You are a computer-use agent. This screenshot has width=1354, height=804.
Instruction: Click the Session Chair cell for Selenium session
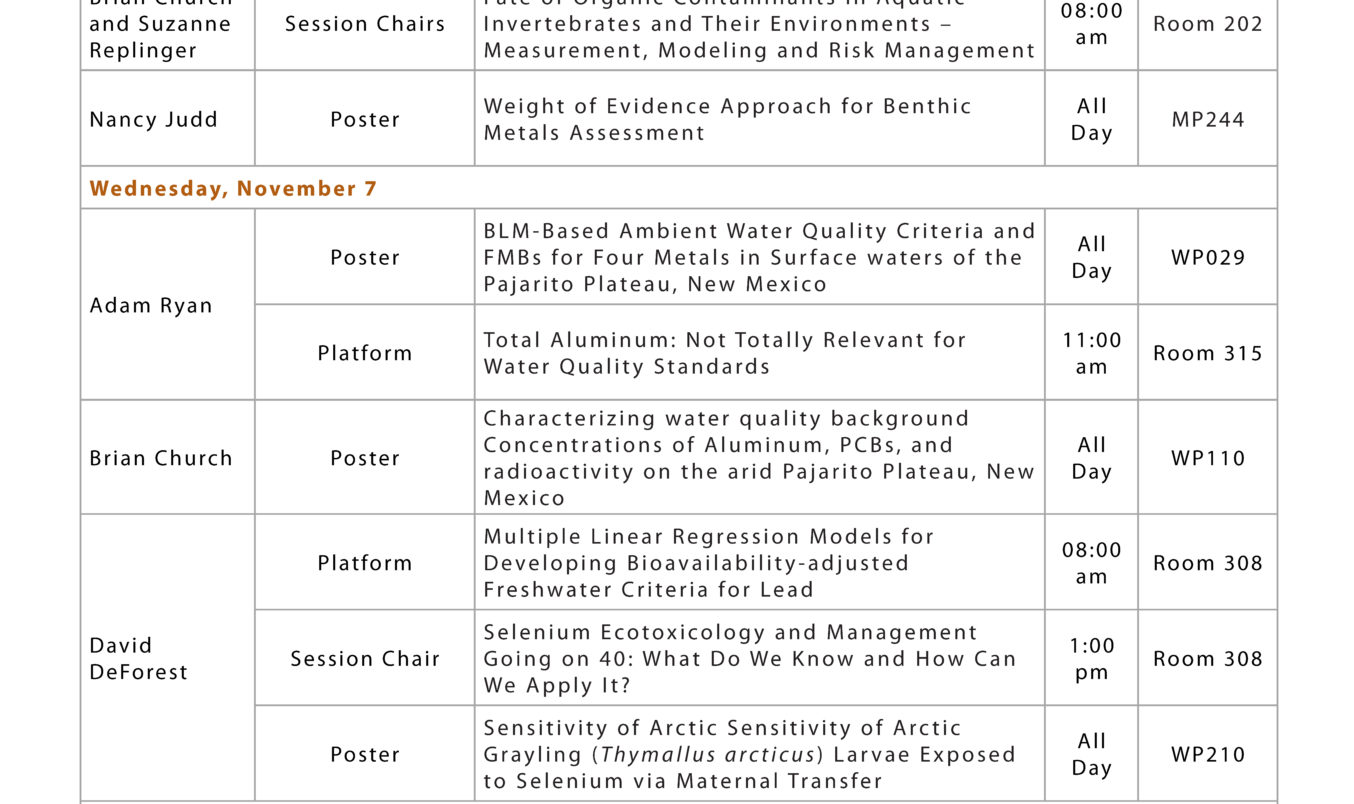coord(365,659)
